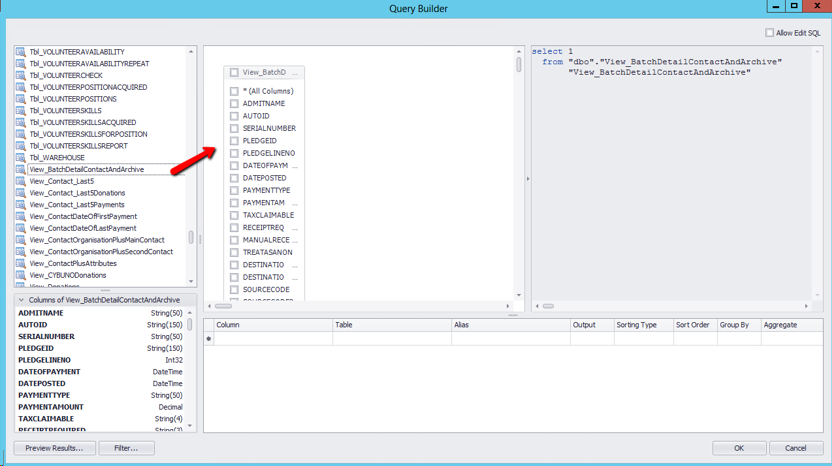The height and width of the screenshot is (466, 832).
Task: Select Tbl_WAREHOUSE in the table list
Action: point(57,158)
